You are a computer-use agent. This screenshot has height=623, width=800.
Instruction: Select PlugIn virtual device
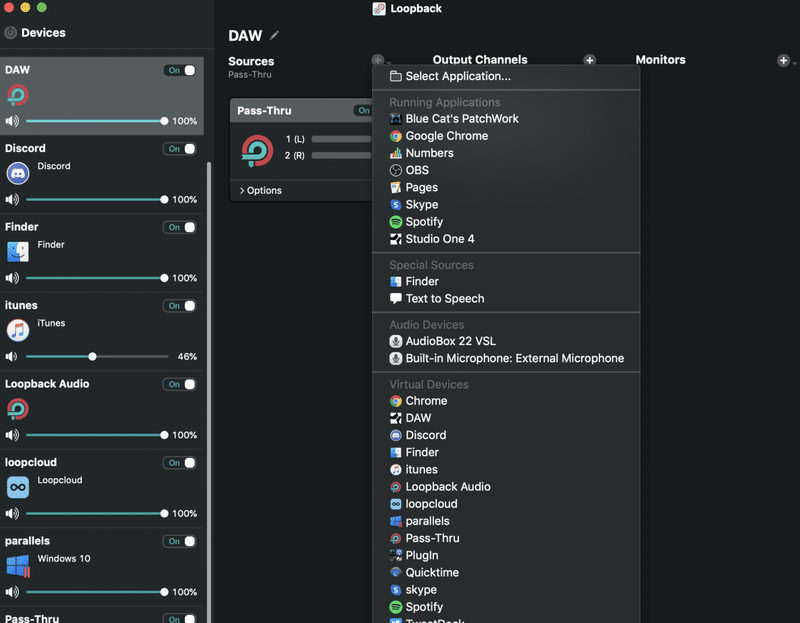[x=506, y=555]
